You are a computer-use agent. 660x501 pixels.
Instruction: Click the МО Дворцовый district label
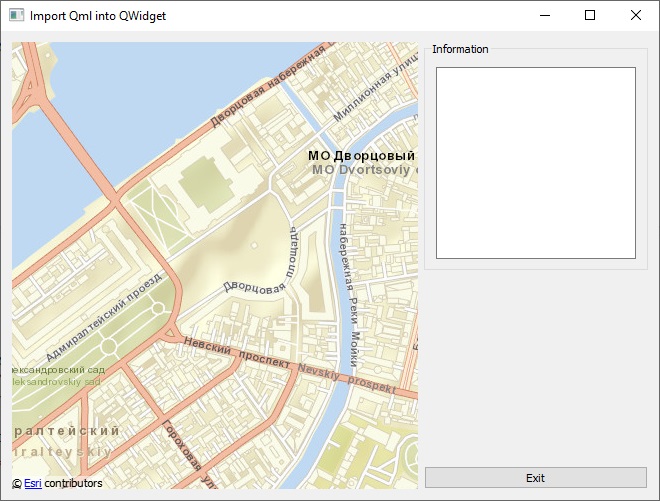(x=361, y=156)
